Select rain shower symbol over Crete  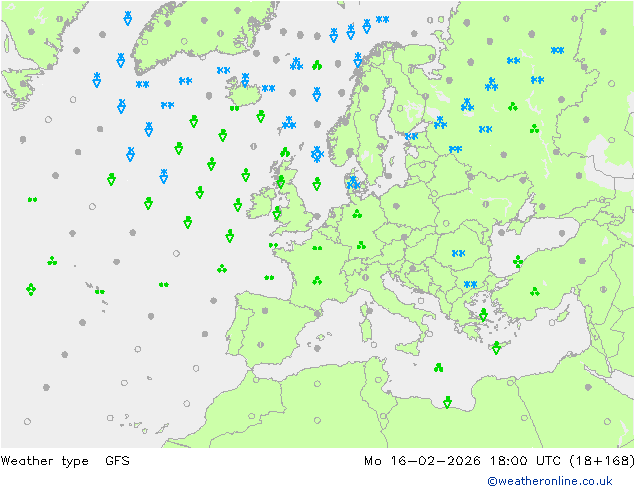pyautogui.click(x=496, y=348)
